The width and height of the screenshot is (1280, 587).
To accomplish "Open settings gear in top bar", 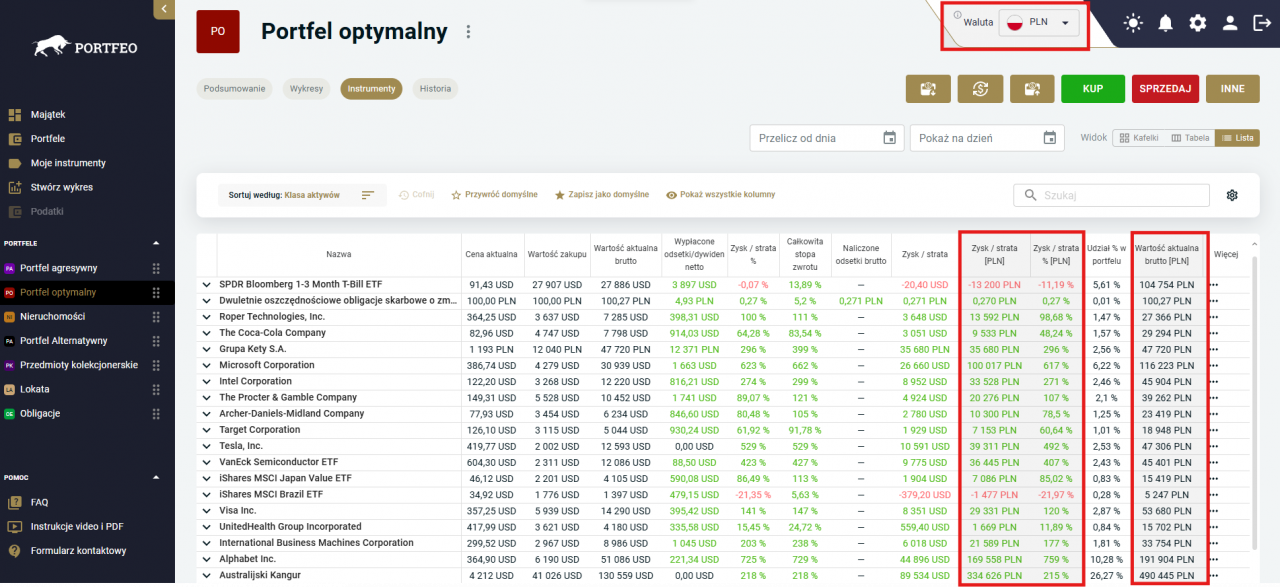I will pos(1197,23).
